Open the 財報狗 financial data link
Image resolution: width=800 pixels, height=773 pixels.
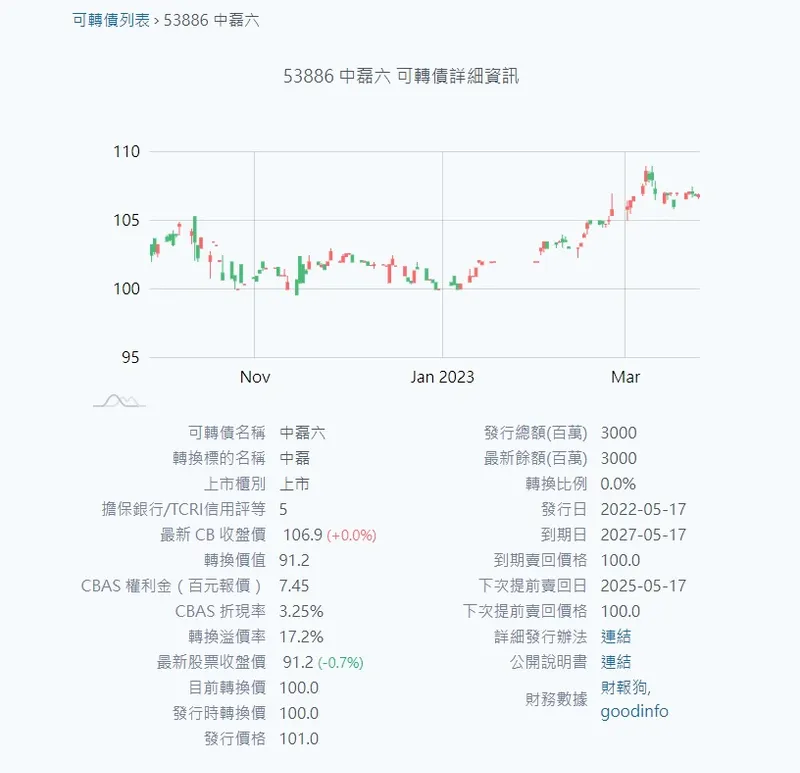(x=625, y=687)
